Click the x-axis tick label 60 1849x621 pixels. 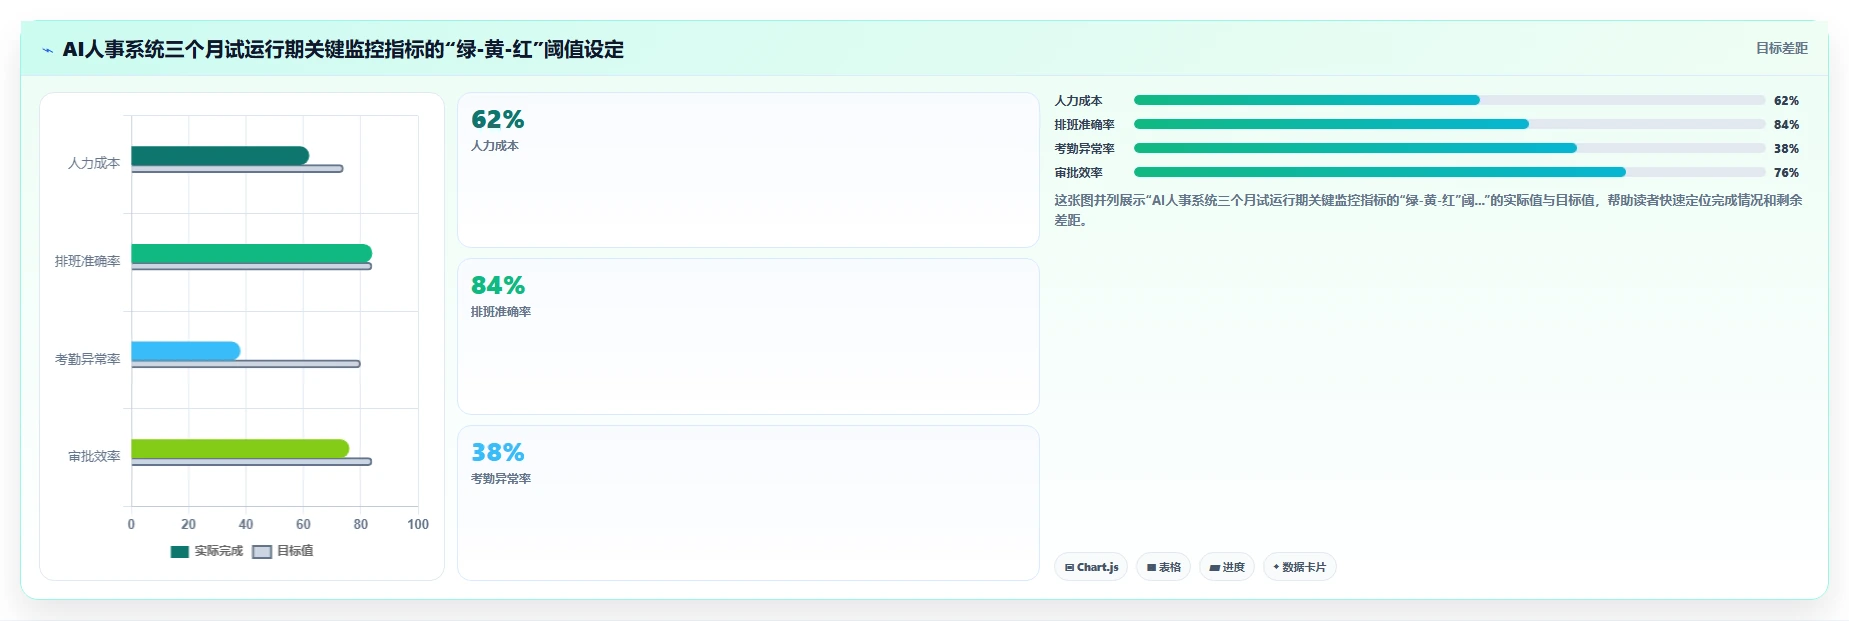(303, 524)
